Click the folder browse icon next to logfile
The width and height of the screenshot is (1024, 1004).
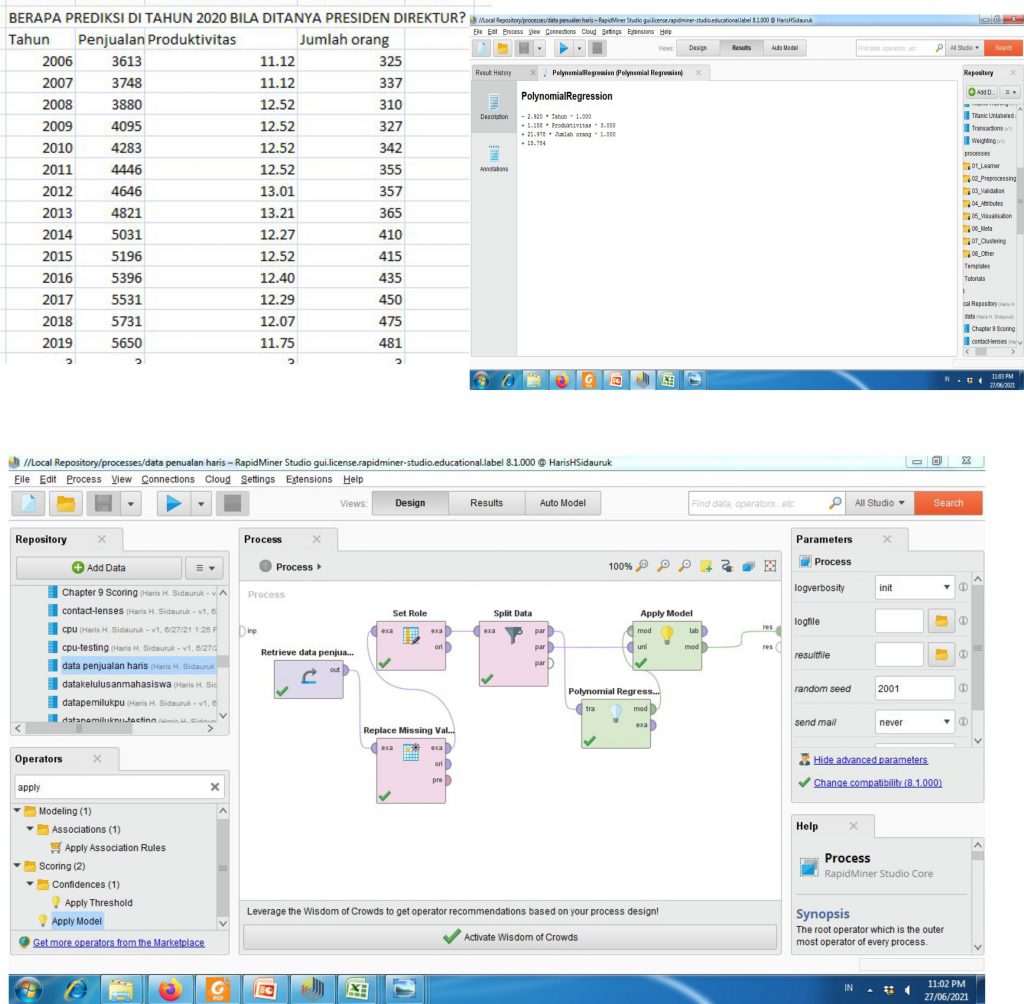click(940, 622)
